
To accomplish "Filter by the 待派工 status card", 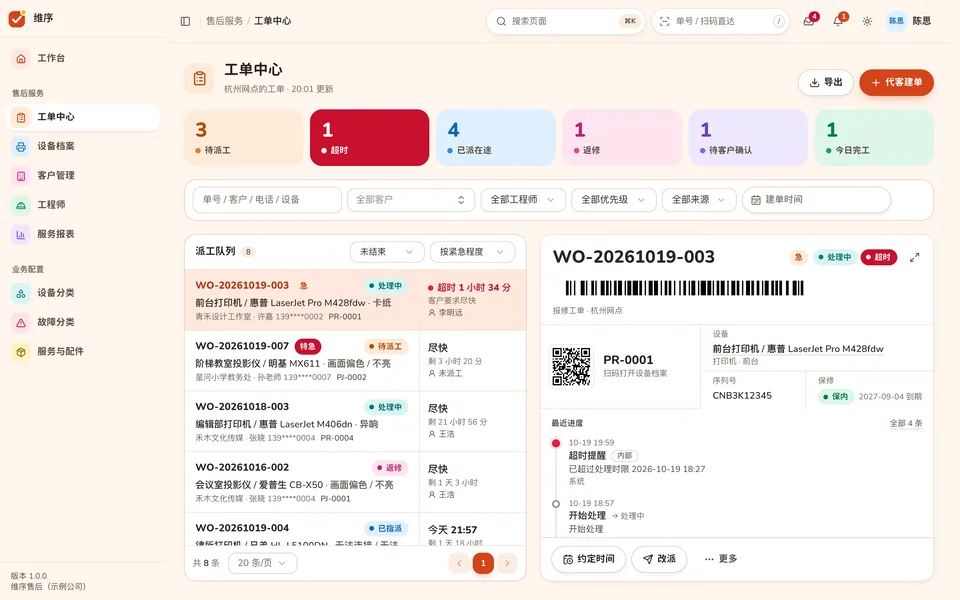I will pyautogui.click(x=244, y=138).
